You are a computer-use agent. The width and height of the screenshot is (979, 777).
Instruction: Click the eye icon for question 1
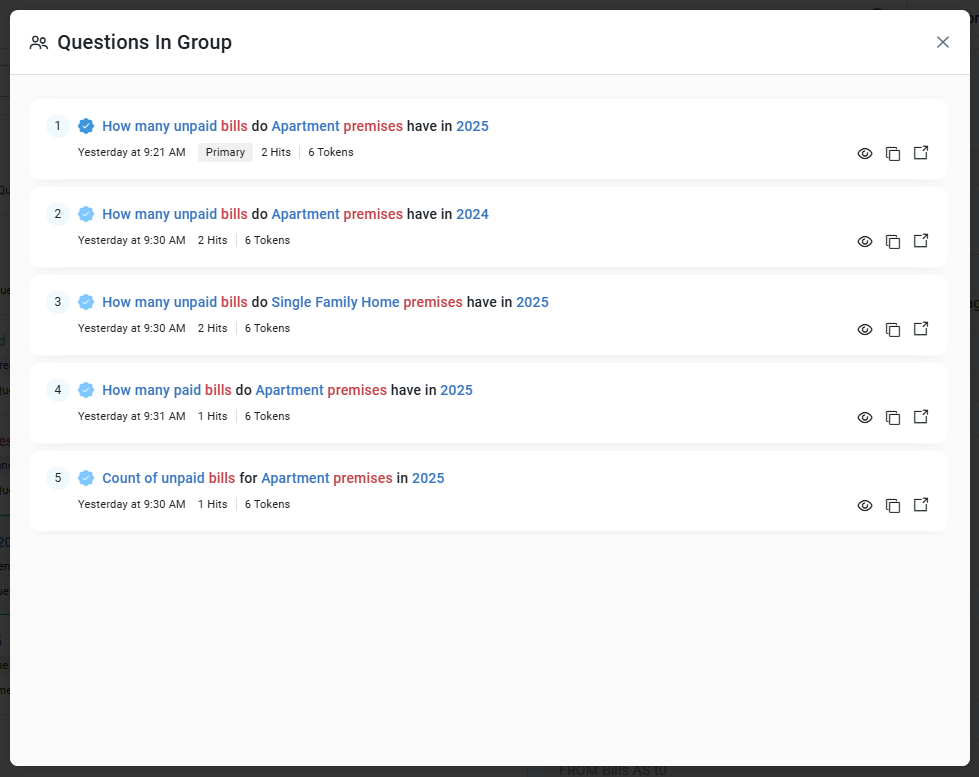point(865,154)
